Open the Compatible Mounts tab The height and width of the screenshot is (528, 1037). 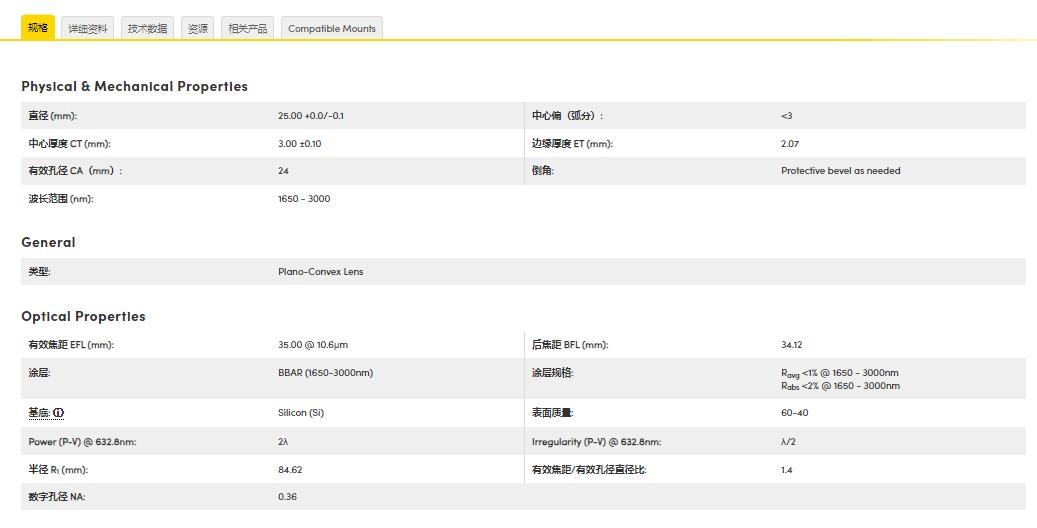(x=331, y=29)
